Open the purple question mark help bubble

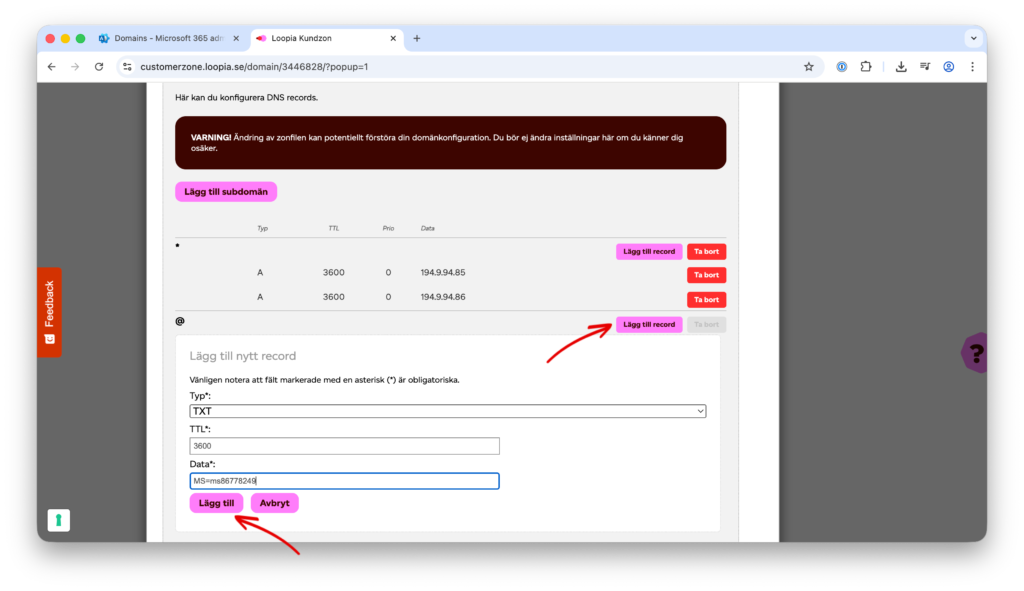[x=975, y=353]
